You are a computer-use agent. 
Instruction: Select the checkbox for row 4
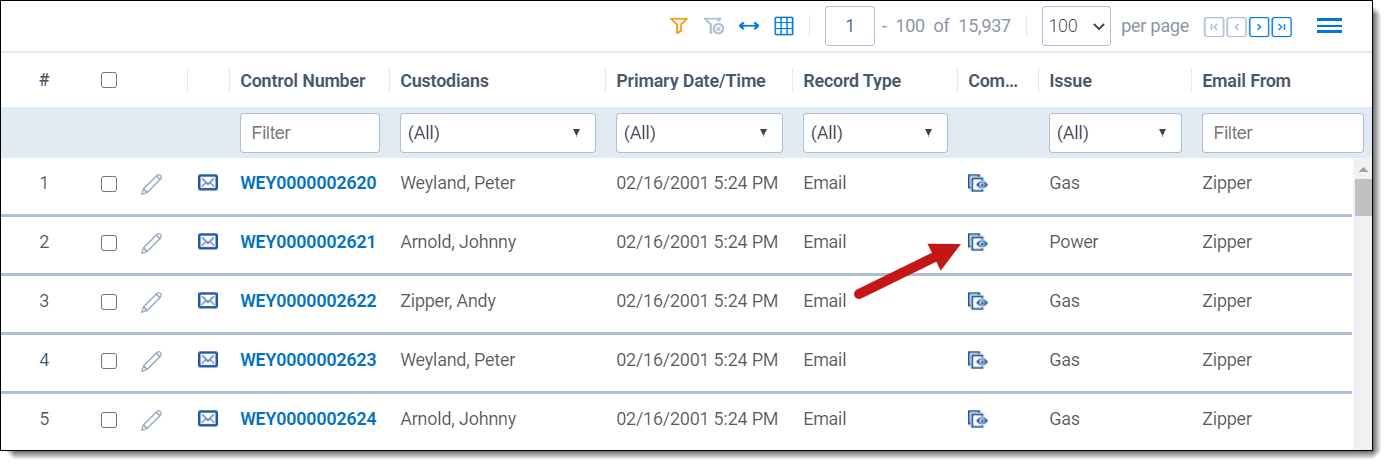coord(109,360)
